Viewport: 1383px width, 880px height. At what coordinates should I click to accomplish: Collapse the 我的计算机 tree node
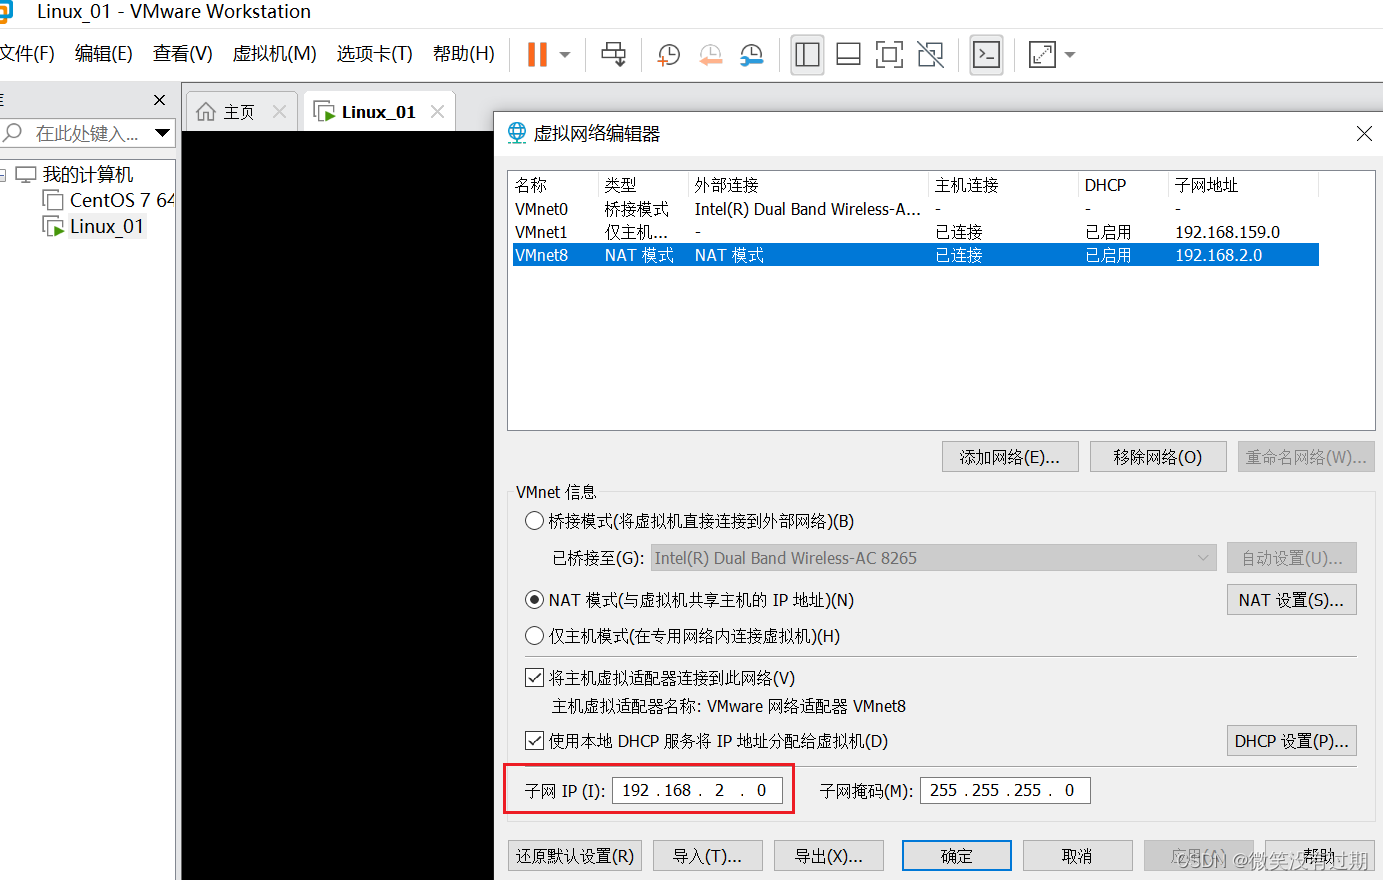[x=3, y=175]
